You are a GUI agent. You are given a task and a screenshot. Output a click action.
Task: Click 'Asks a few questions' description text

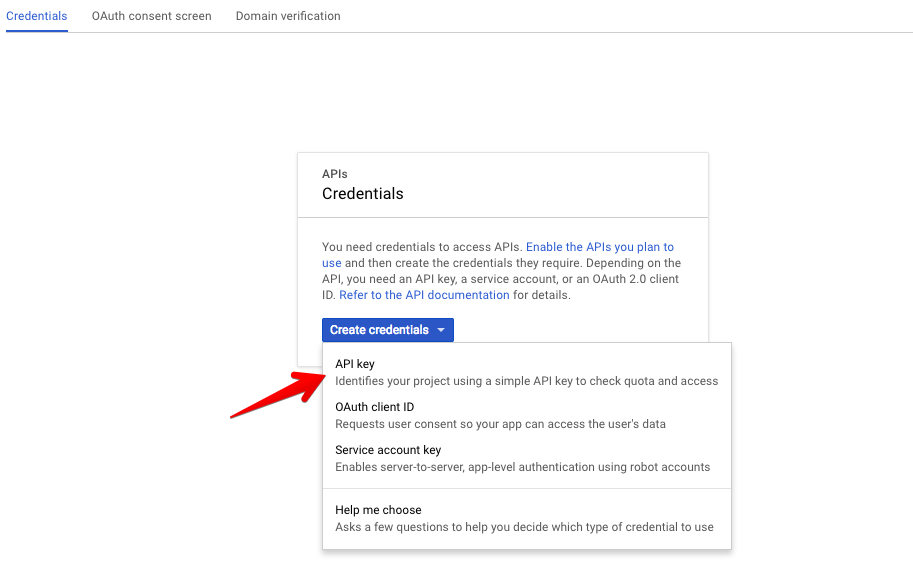point(524,527)
